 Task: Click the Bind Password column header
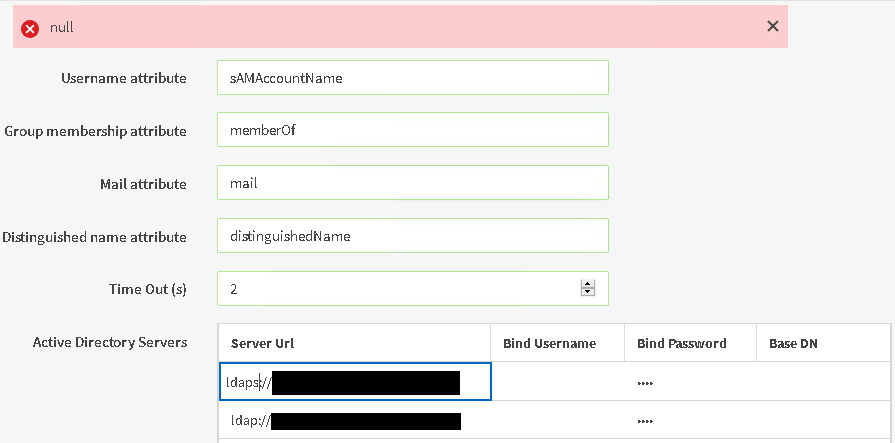(x=690, y=343)
